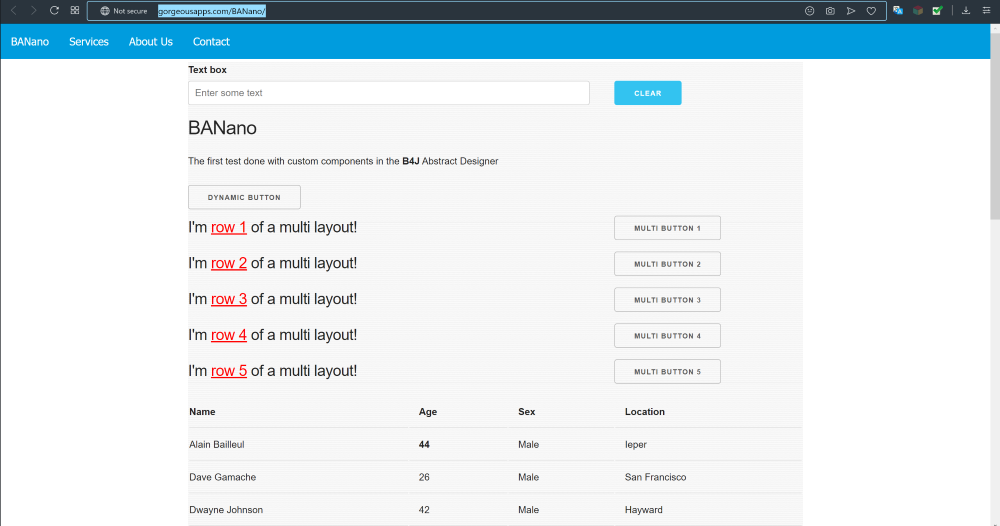Follow the red 'row 1' link
This screenshot has height=526, width=1000.
point(229,228)
